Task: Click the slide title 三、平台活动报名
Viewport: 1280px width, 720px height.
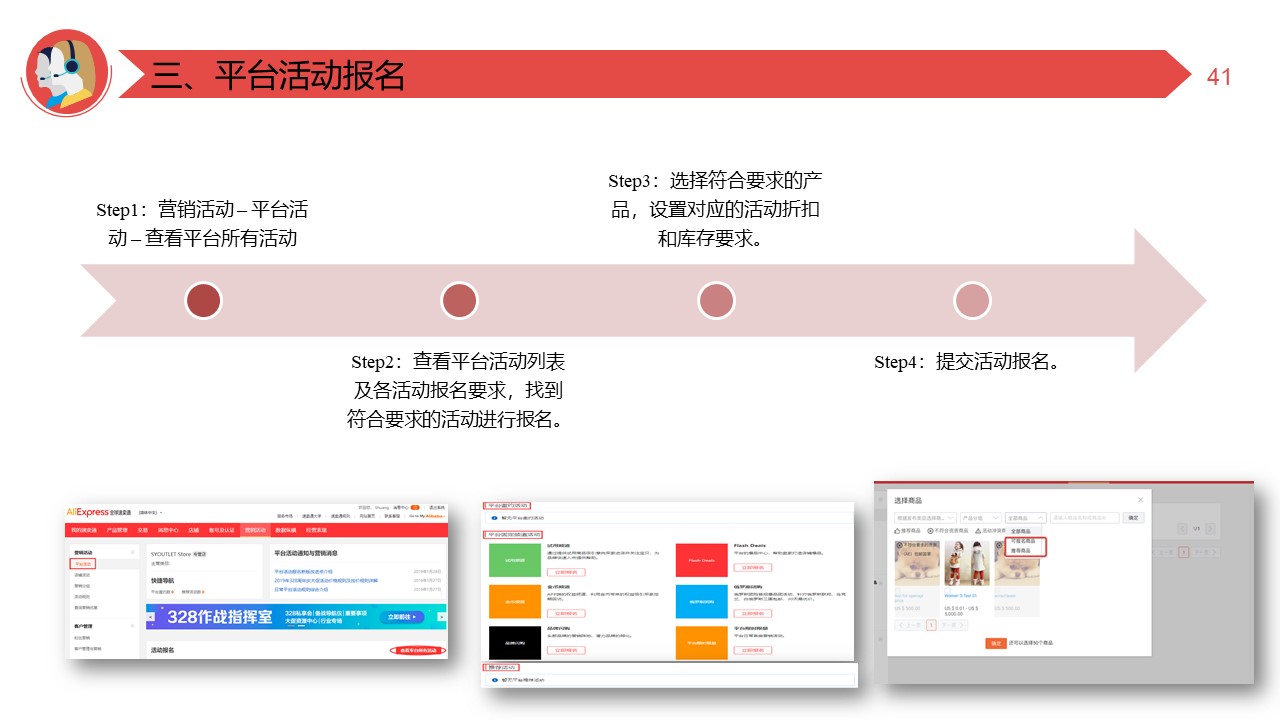Action: (278, 75)
